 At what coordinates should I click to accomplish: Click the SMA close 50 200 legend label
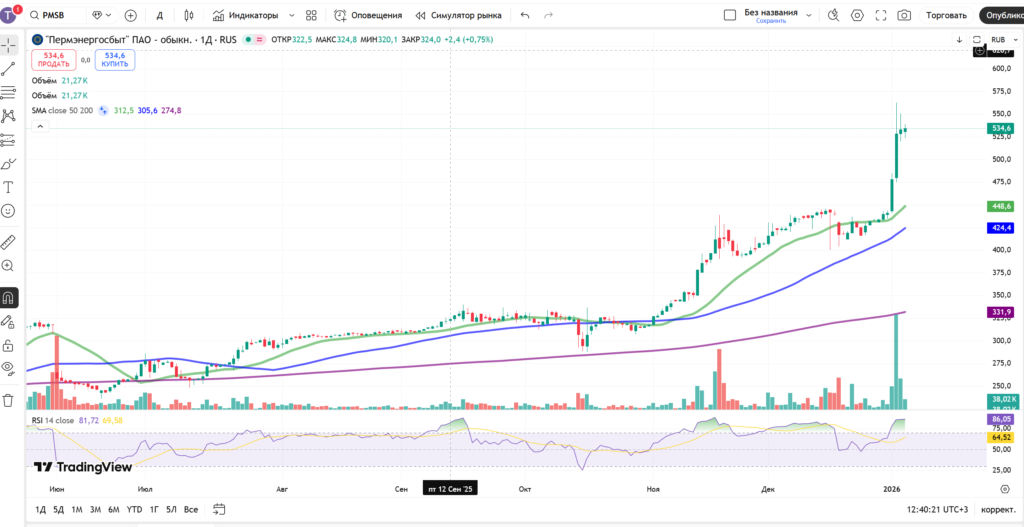point(63,111)
